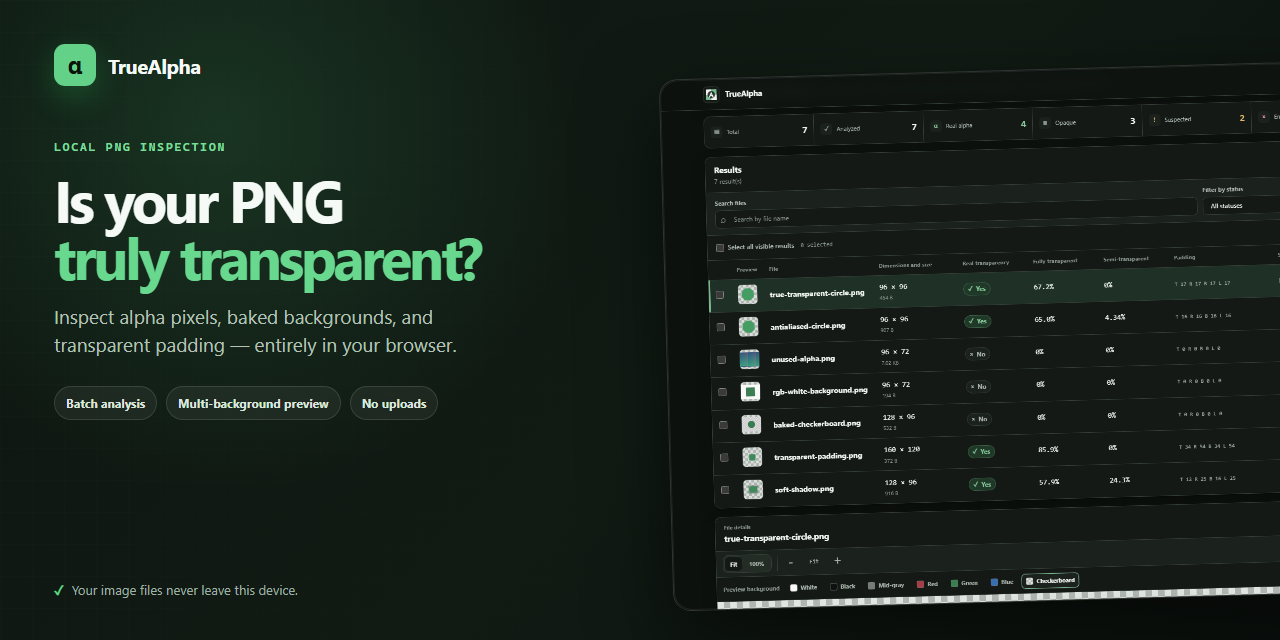Click the unused-alpha.png file name
Viewport: 1280px width, 640px height.
click(803, 358)
